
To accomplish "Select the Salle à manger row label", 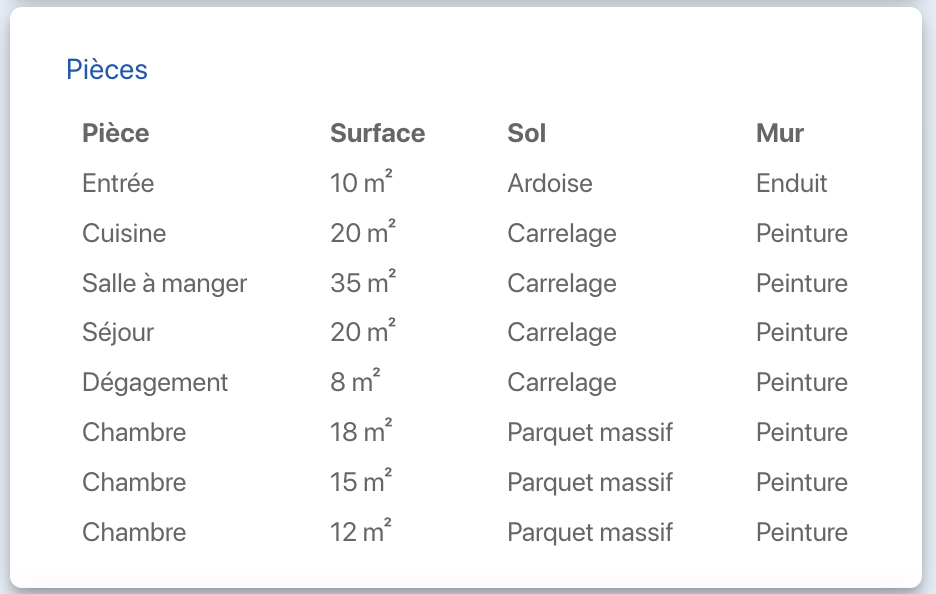I will point(164,284).
